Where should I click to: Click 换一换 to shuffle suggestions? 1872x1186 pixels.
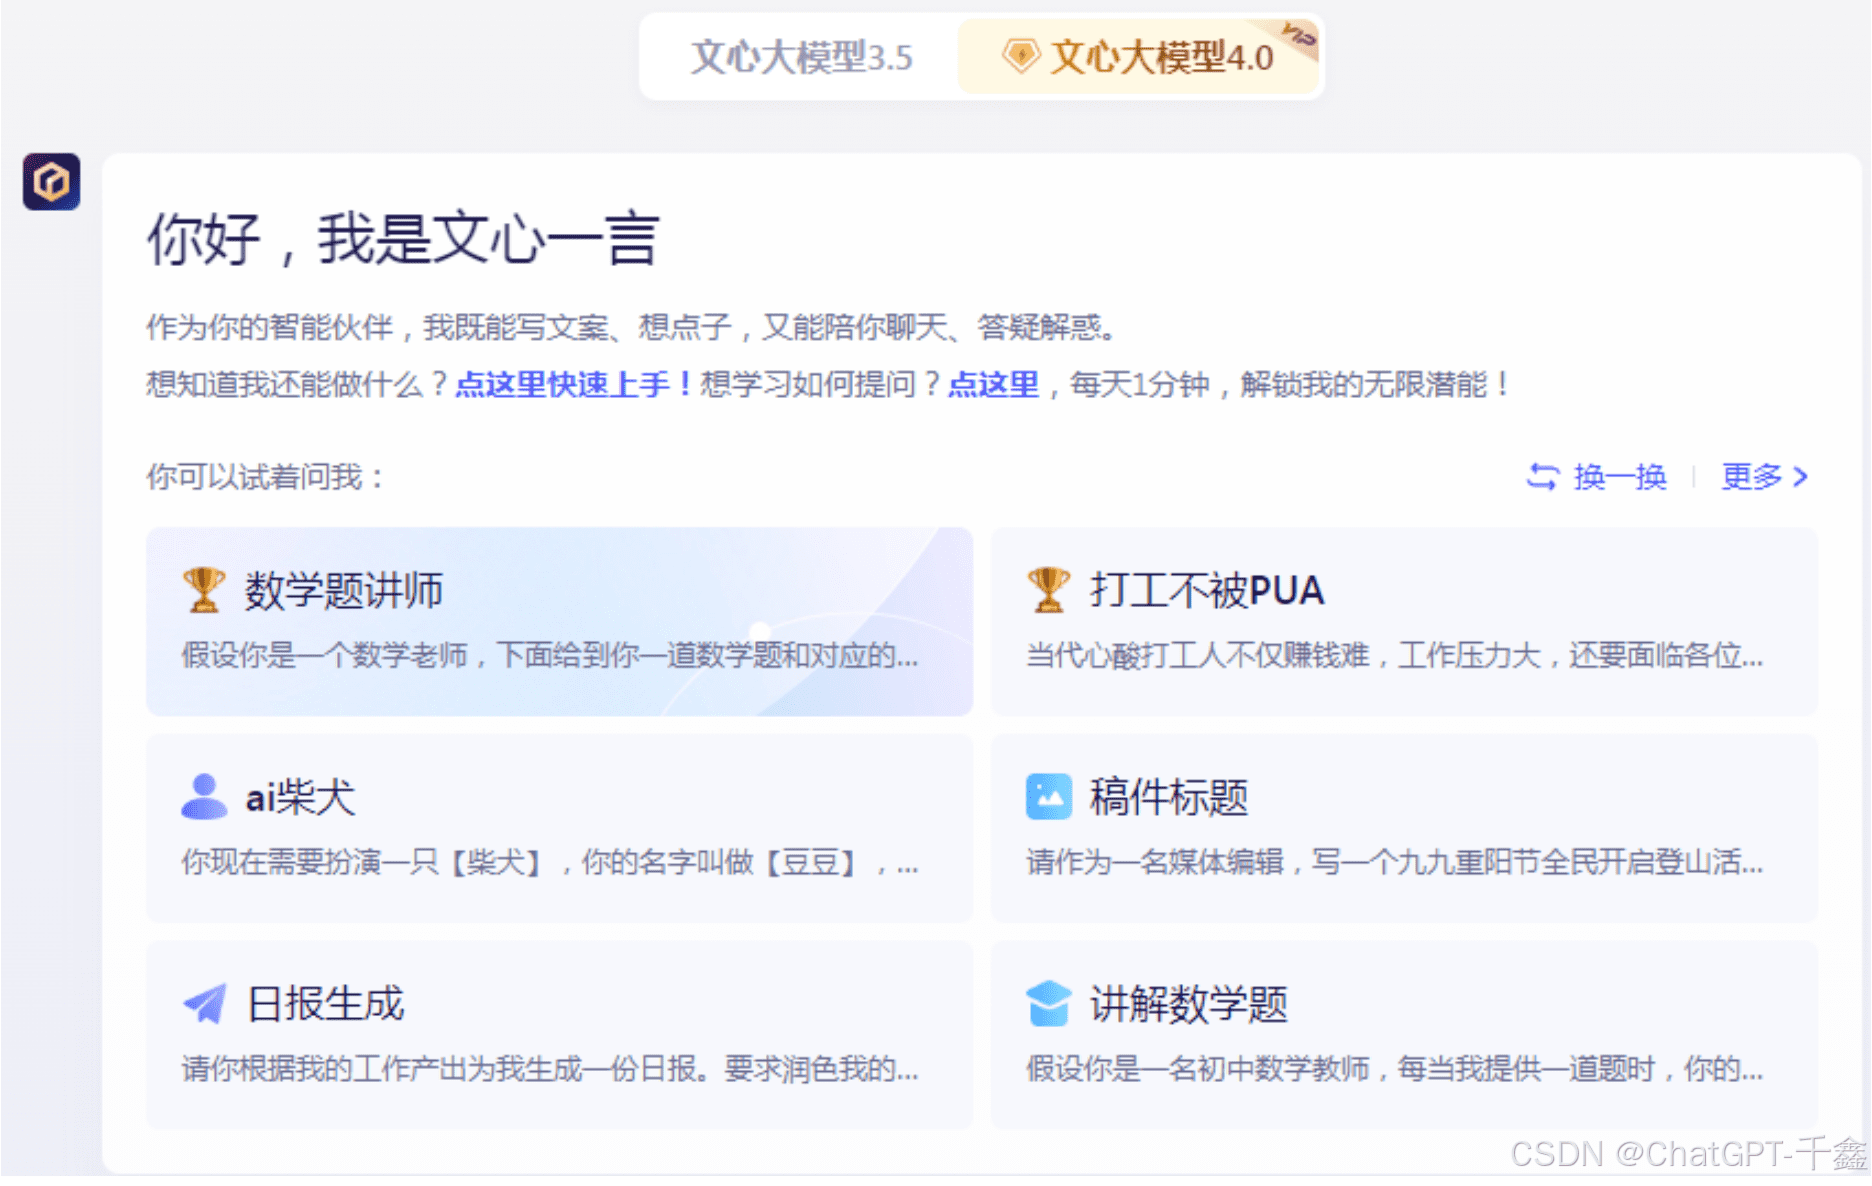tap(1620, 477)
